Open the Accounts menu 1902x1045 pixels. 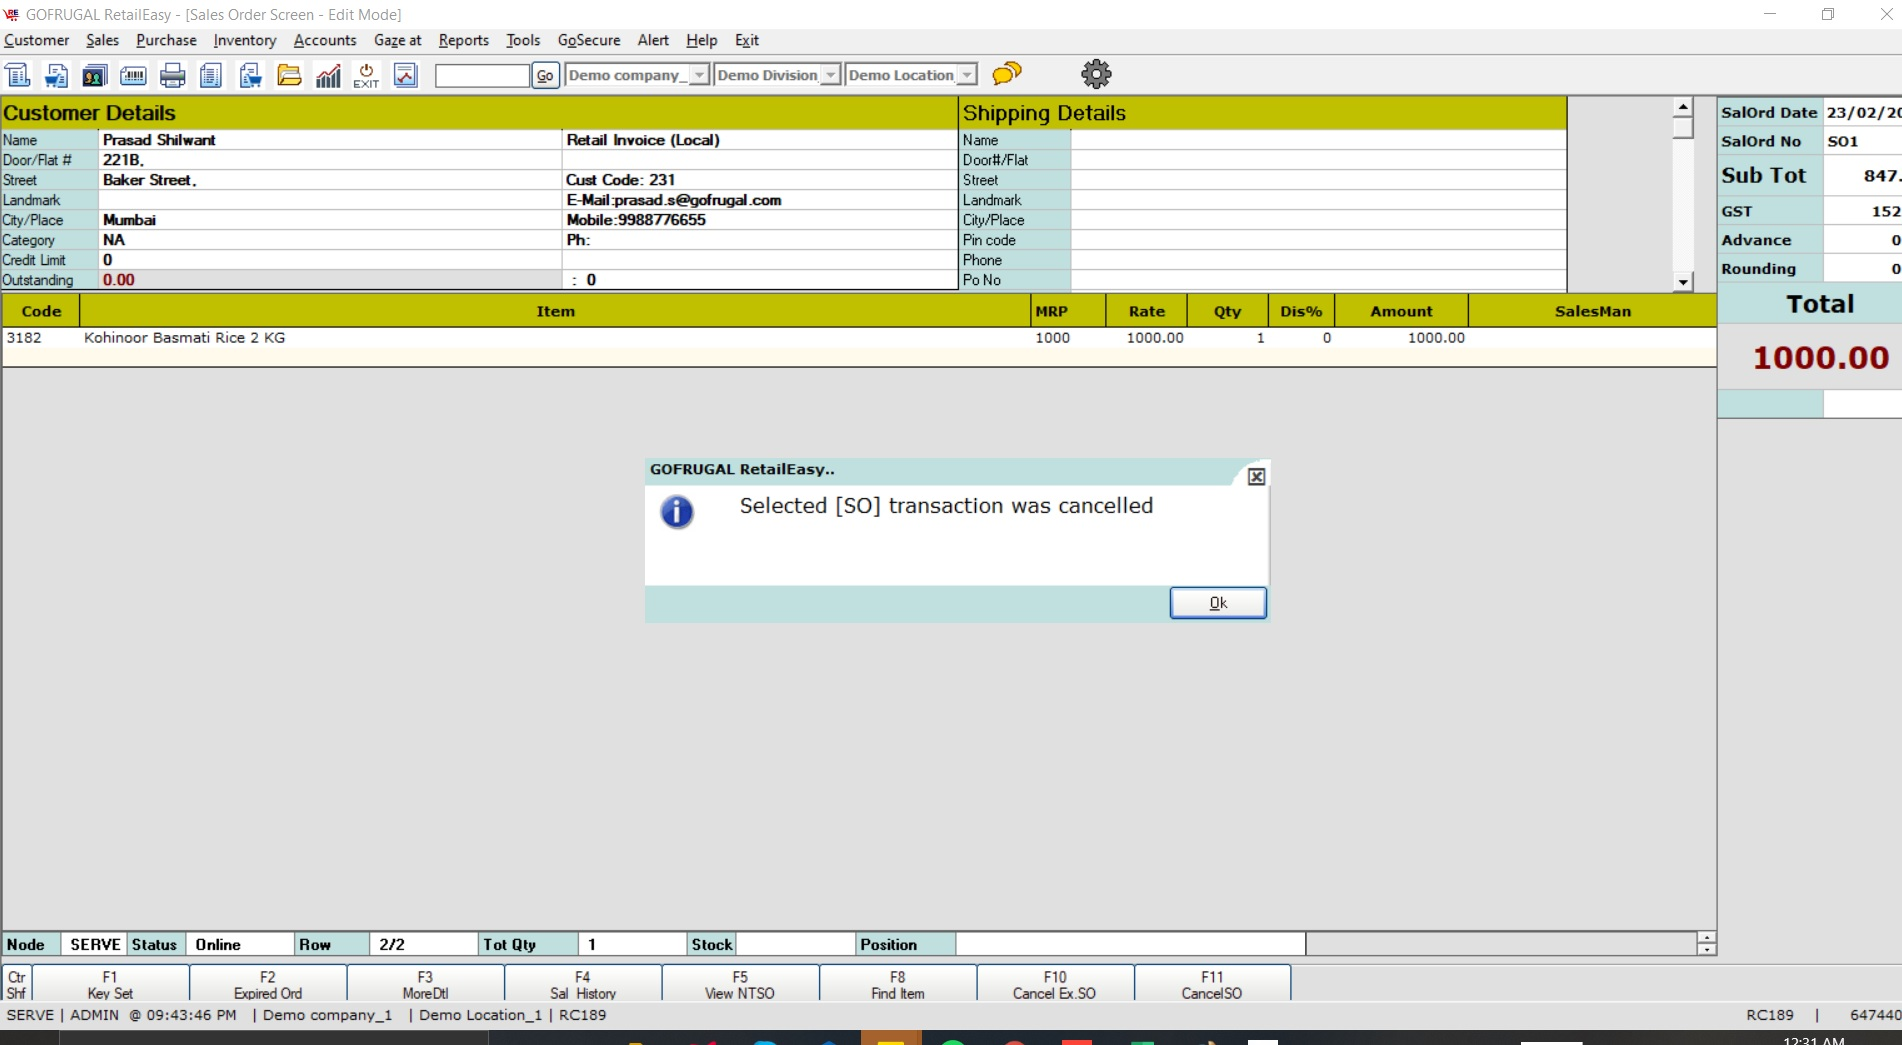[x=325, y=40]
